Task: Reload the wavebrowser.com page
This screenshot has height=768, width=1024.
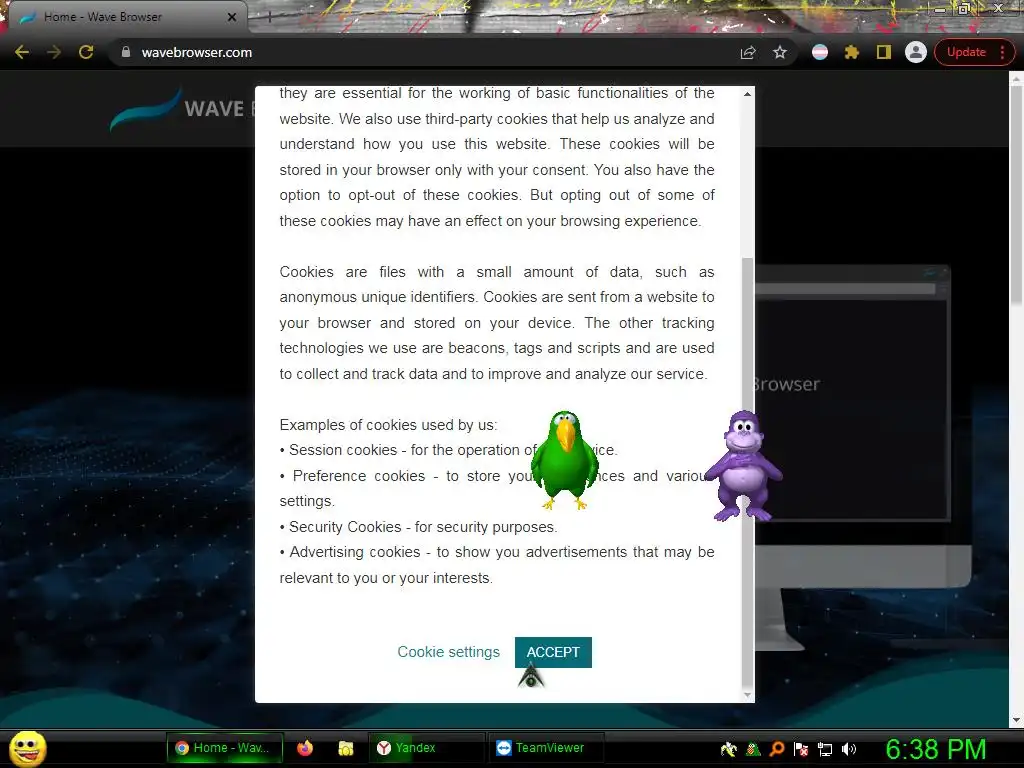Action: pos(86,52)
